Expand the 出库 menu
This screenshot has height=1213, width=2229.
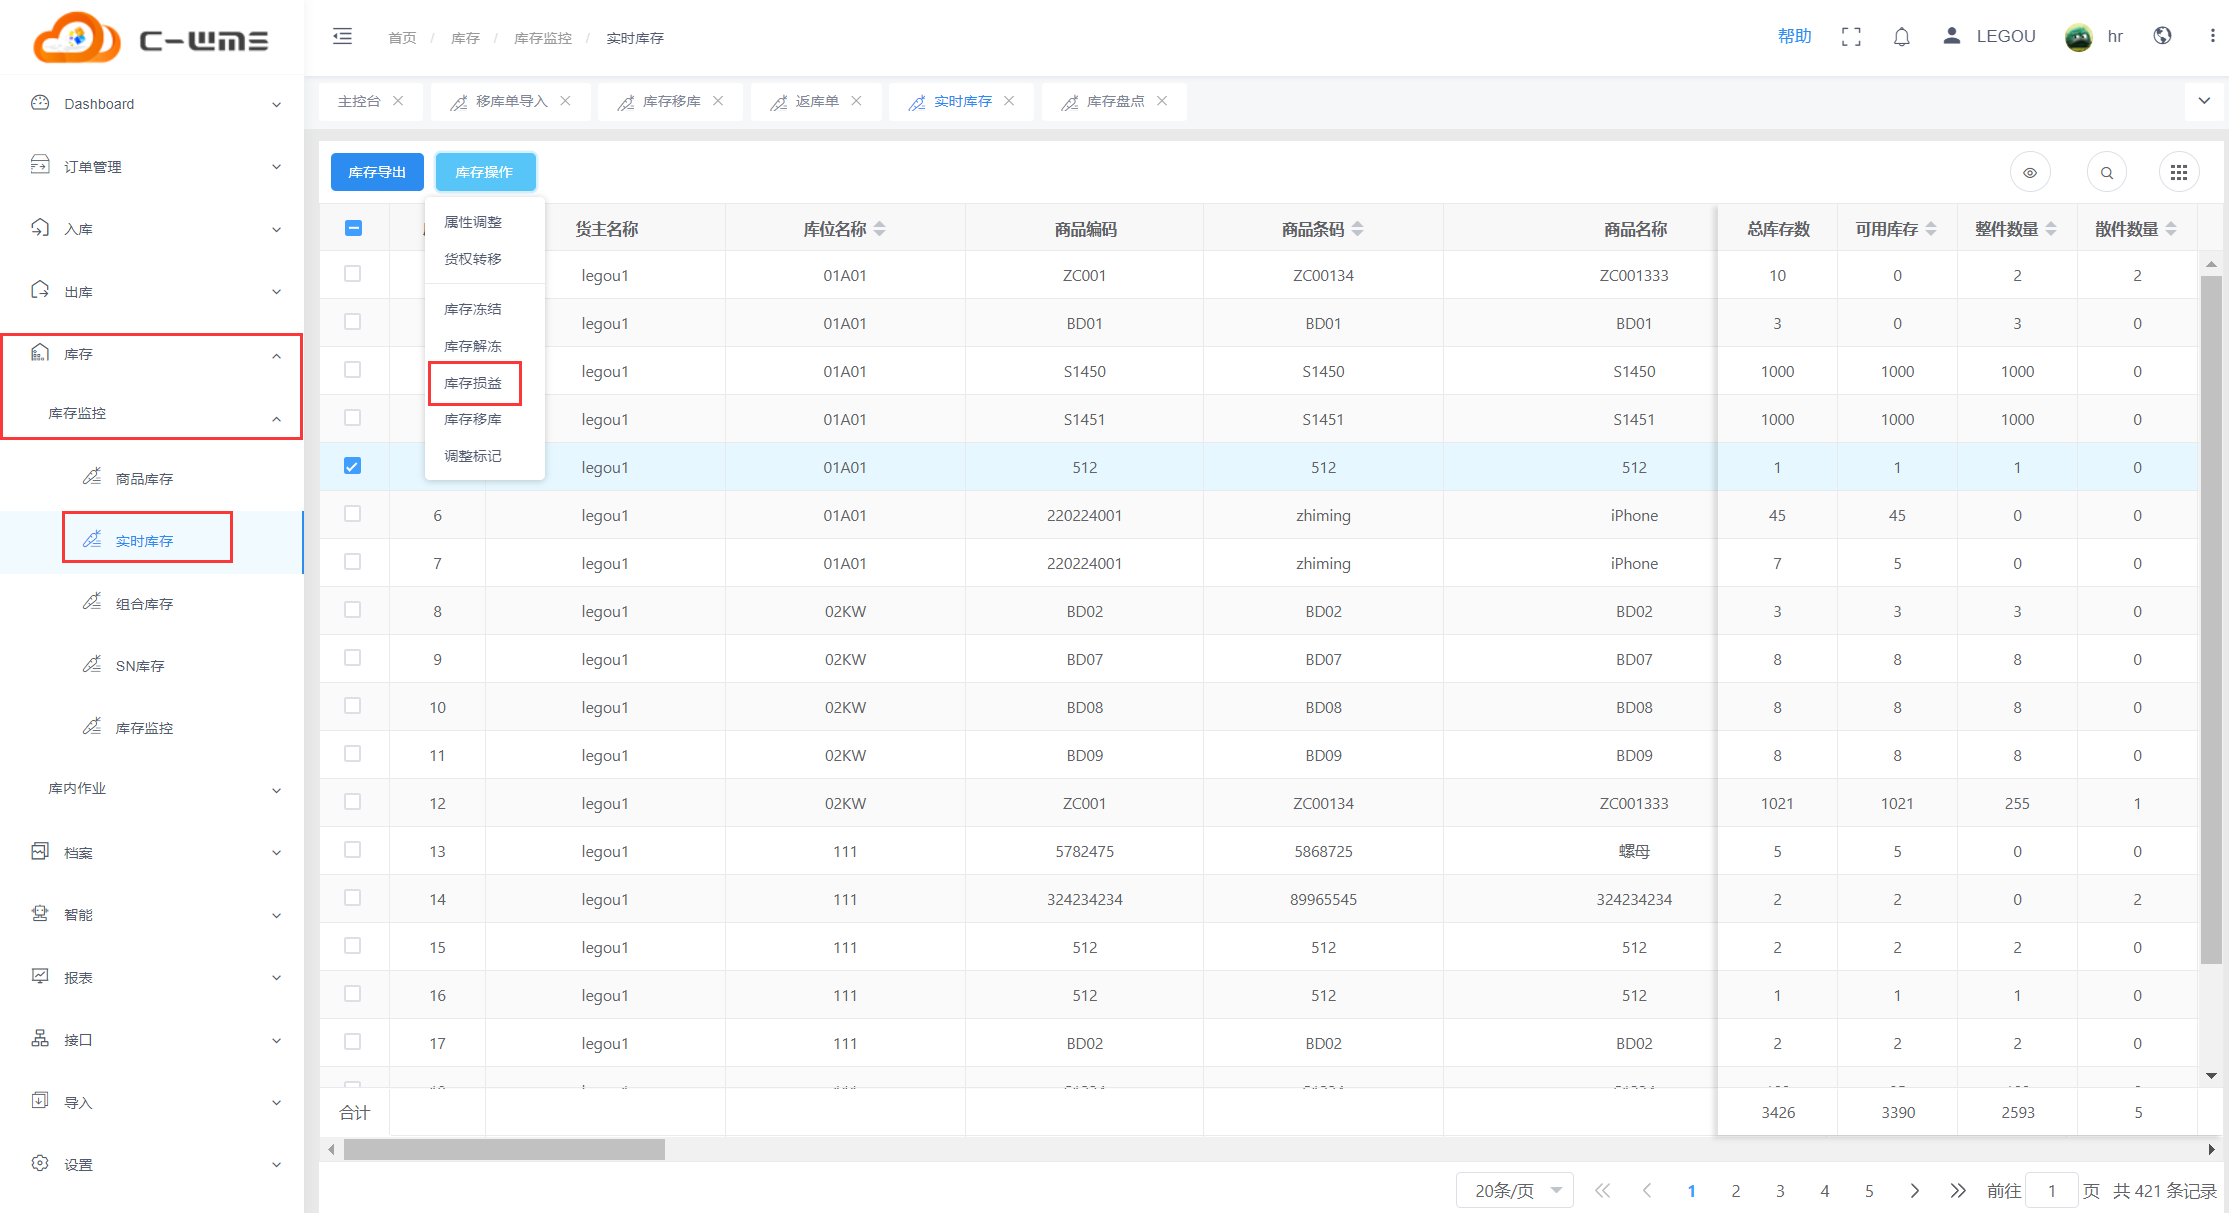pyautogui.click(x=152, y=292)
